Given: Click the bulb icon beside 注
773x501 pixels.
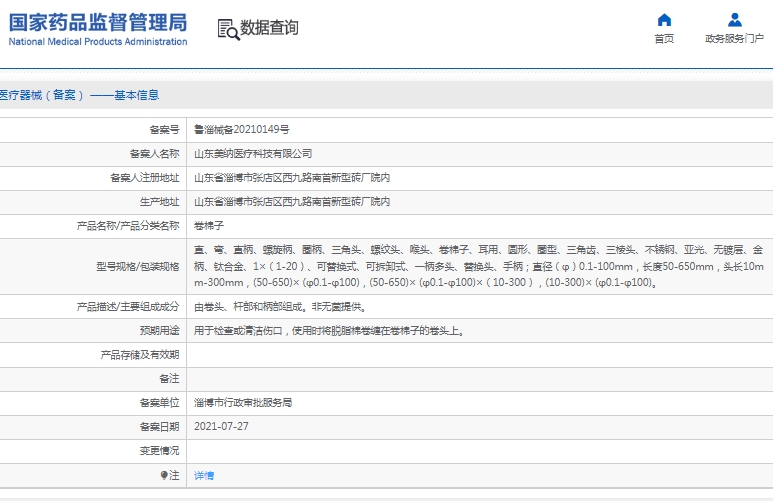Looking at the screenshot, I should tap(164, 475).
